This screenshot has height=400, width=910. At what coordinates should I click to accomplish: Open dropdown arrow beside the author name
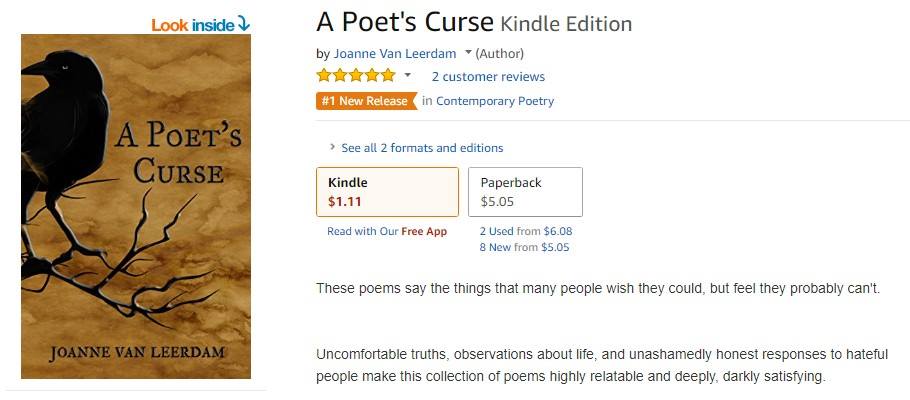pos(468,53)
